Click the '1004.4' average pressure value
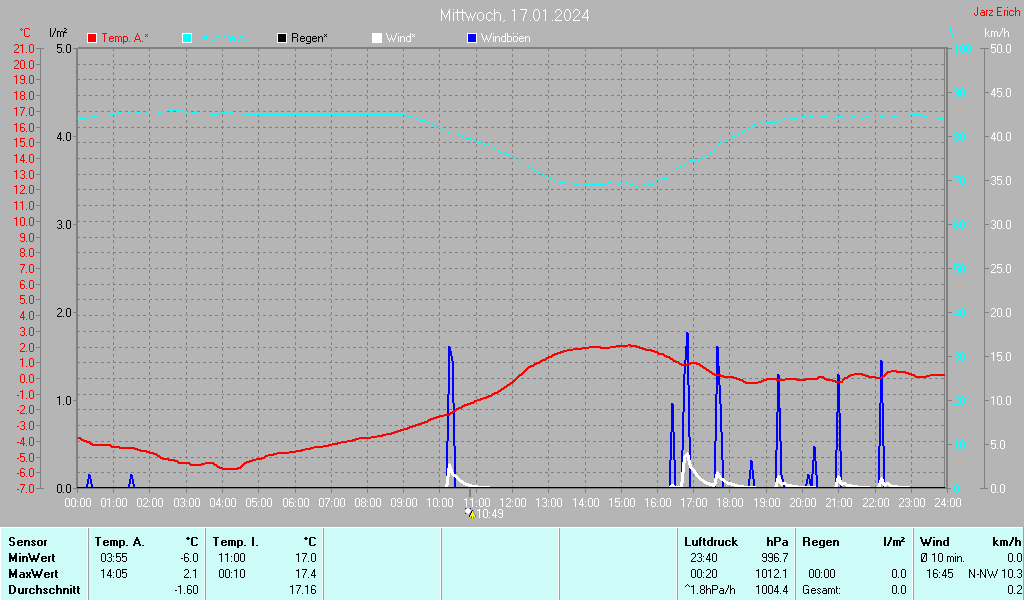The image size is (1024, 600). point(772,590)
